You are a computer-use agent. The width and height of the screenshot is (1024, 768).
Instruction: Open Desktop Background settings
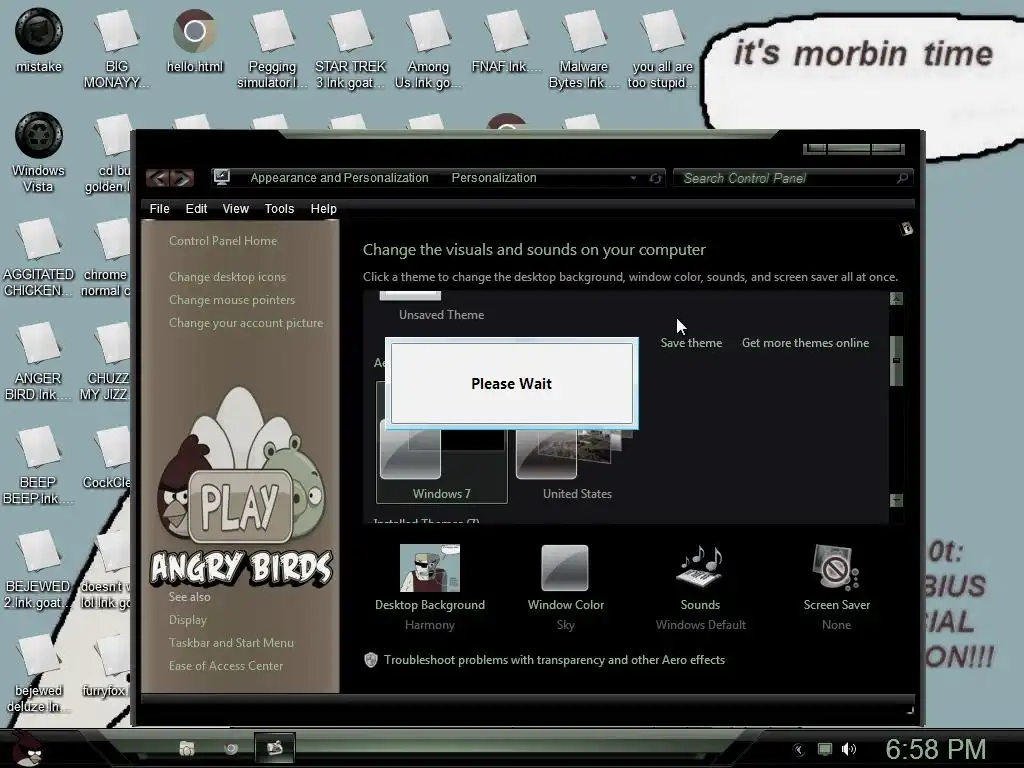[430, 587]
